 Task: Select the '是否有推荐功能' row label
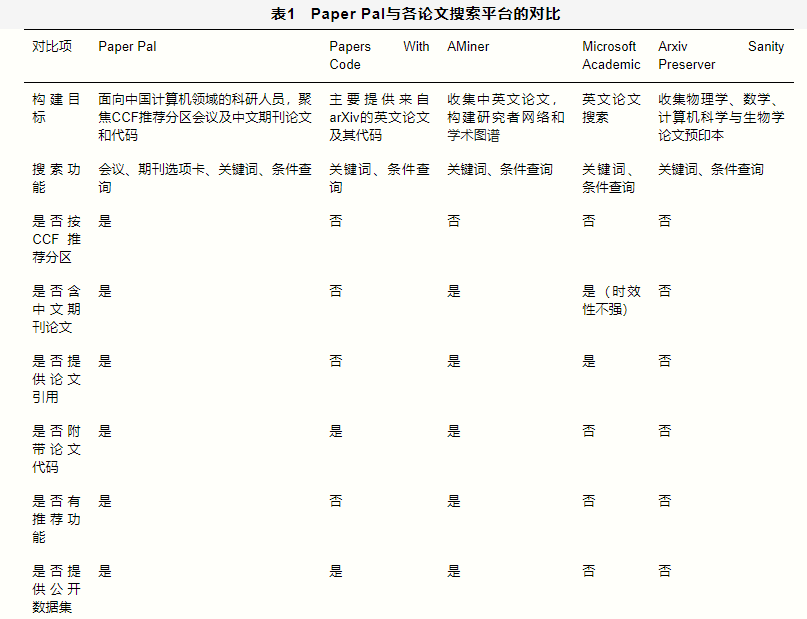(x=56, y=519)
